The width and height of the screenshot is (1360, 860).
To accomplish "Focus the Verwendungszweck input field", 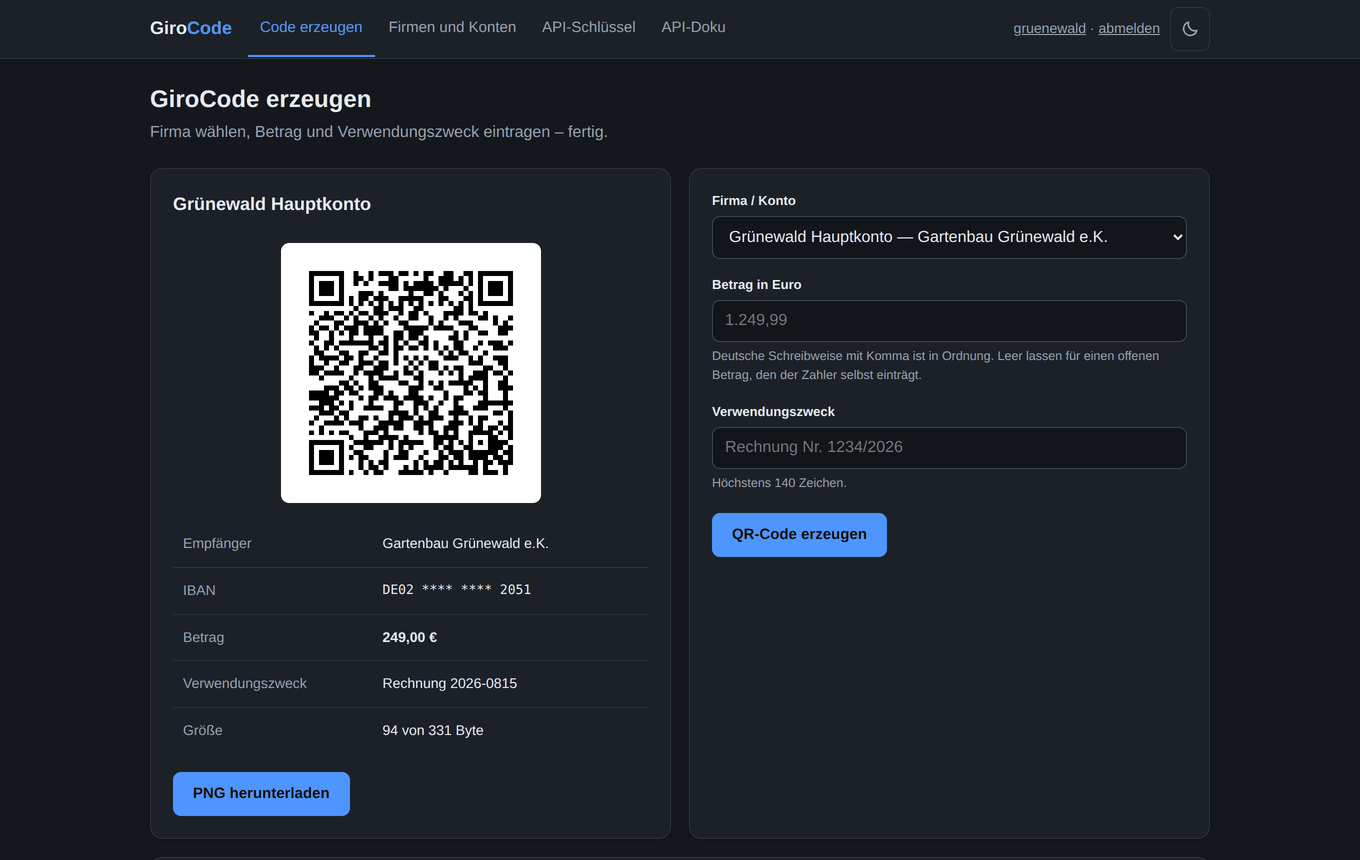I will coord(949,448).
